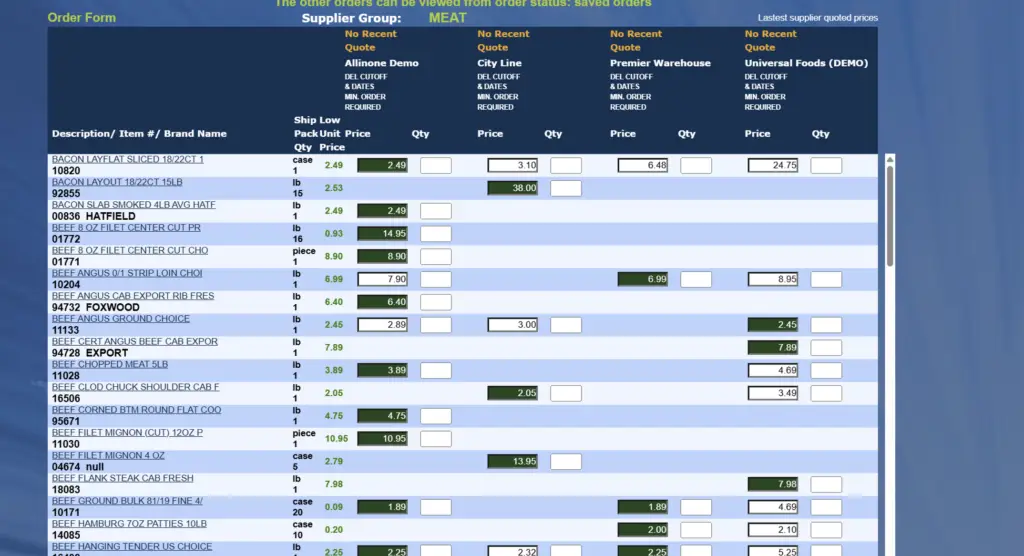Screen dimensions: 1024x556
Task: Click the vertical scrollbar thumb of the order table
Action: 890,215
